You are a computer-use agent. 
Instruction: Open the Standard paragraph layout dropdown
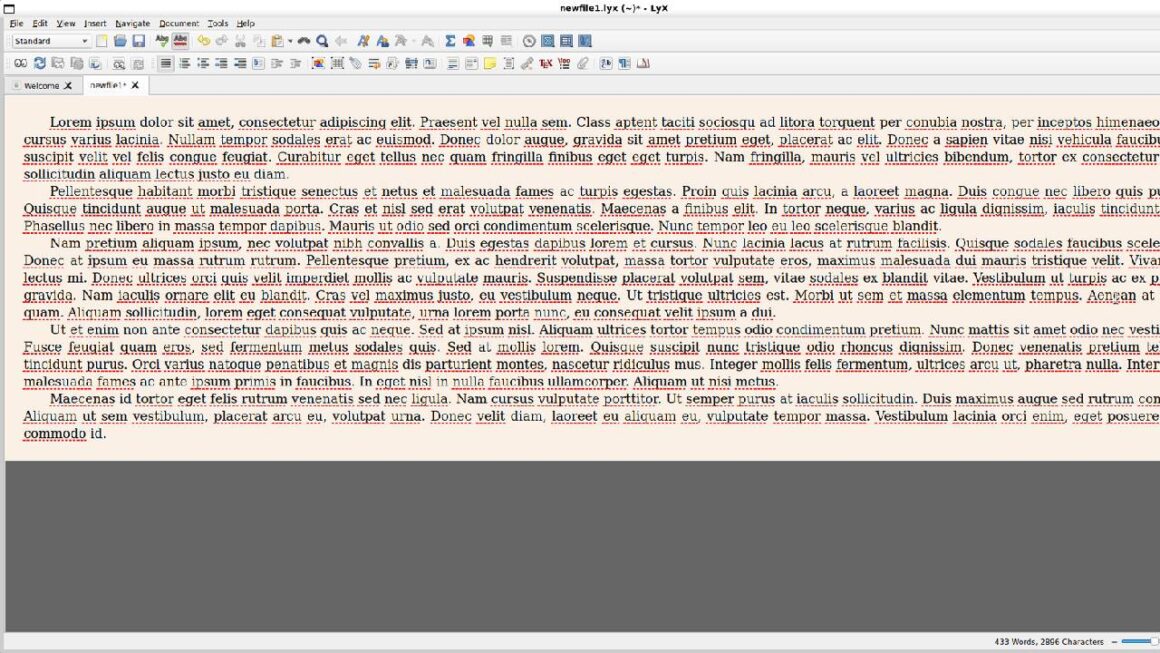click(50, 41)
